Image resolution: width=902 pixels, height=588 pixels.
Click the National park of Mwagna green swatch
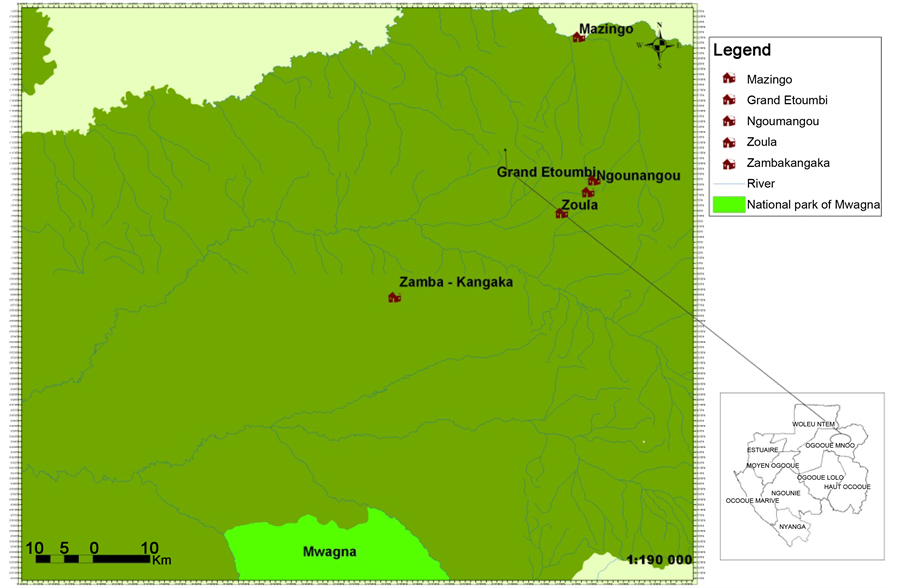pyautogui.click(x=729, y=205)
